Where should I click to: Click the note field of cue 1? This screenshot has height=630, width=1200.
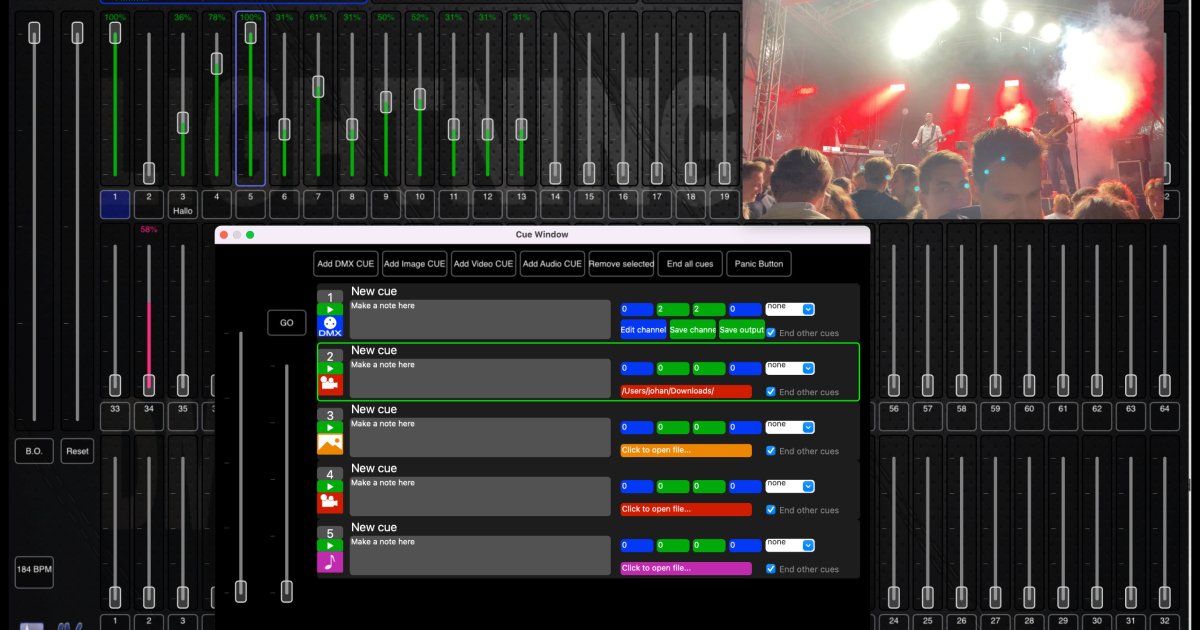tap(480, 319)
